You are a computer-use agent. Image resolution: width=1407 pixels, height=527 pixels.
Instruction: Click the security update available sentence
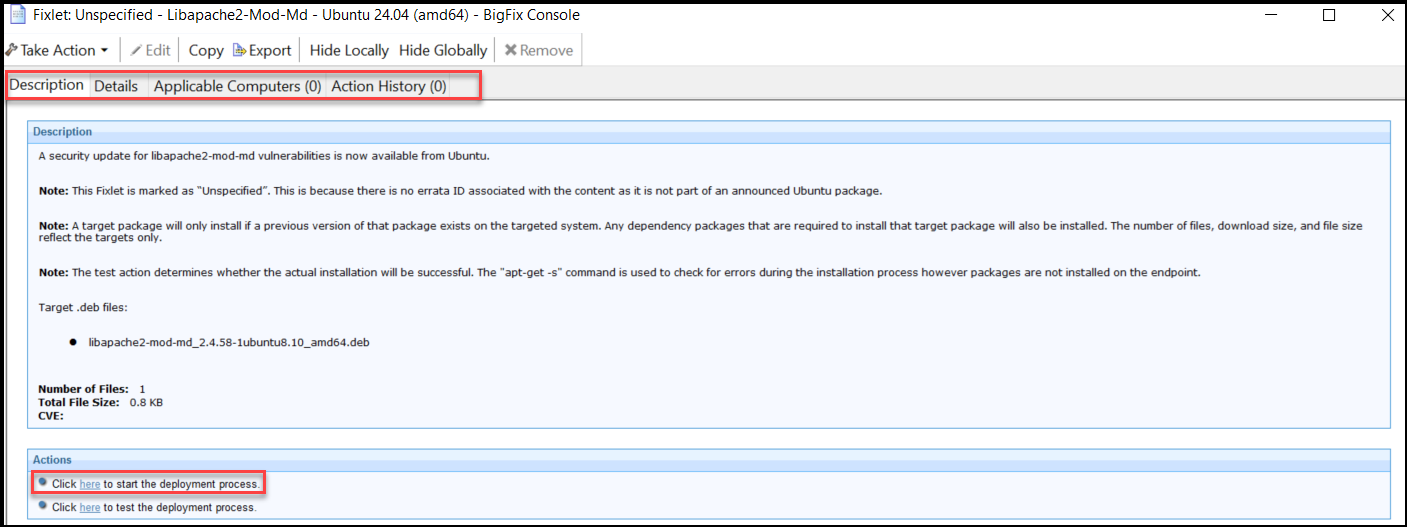point(264,156)
